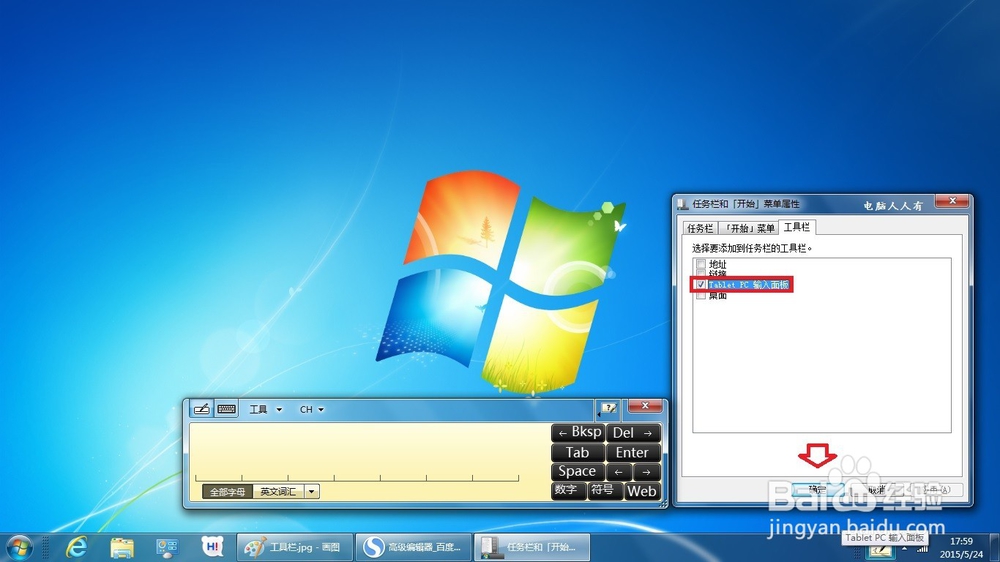Image resolution: width=1000 pixels, height=562 pixels.
Task: Switch to the 工具栏.jpg - 画图 Paint window
Action: click(x=295, y=547)
